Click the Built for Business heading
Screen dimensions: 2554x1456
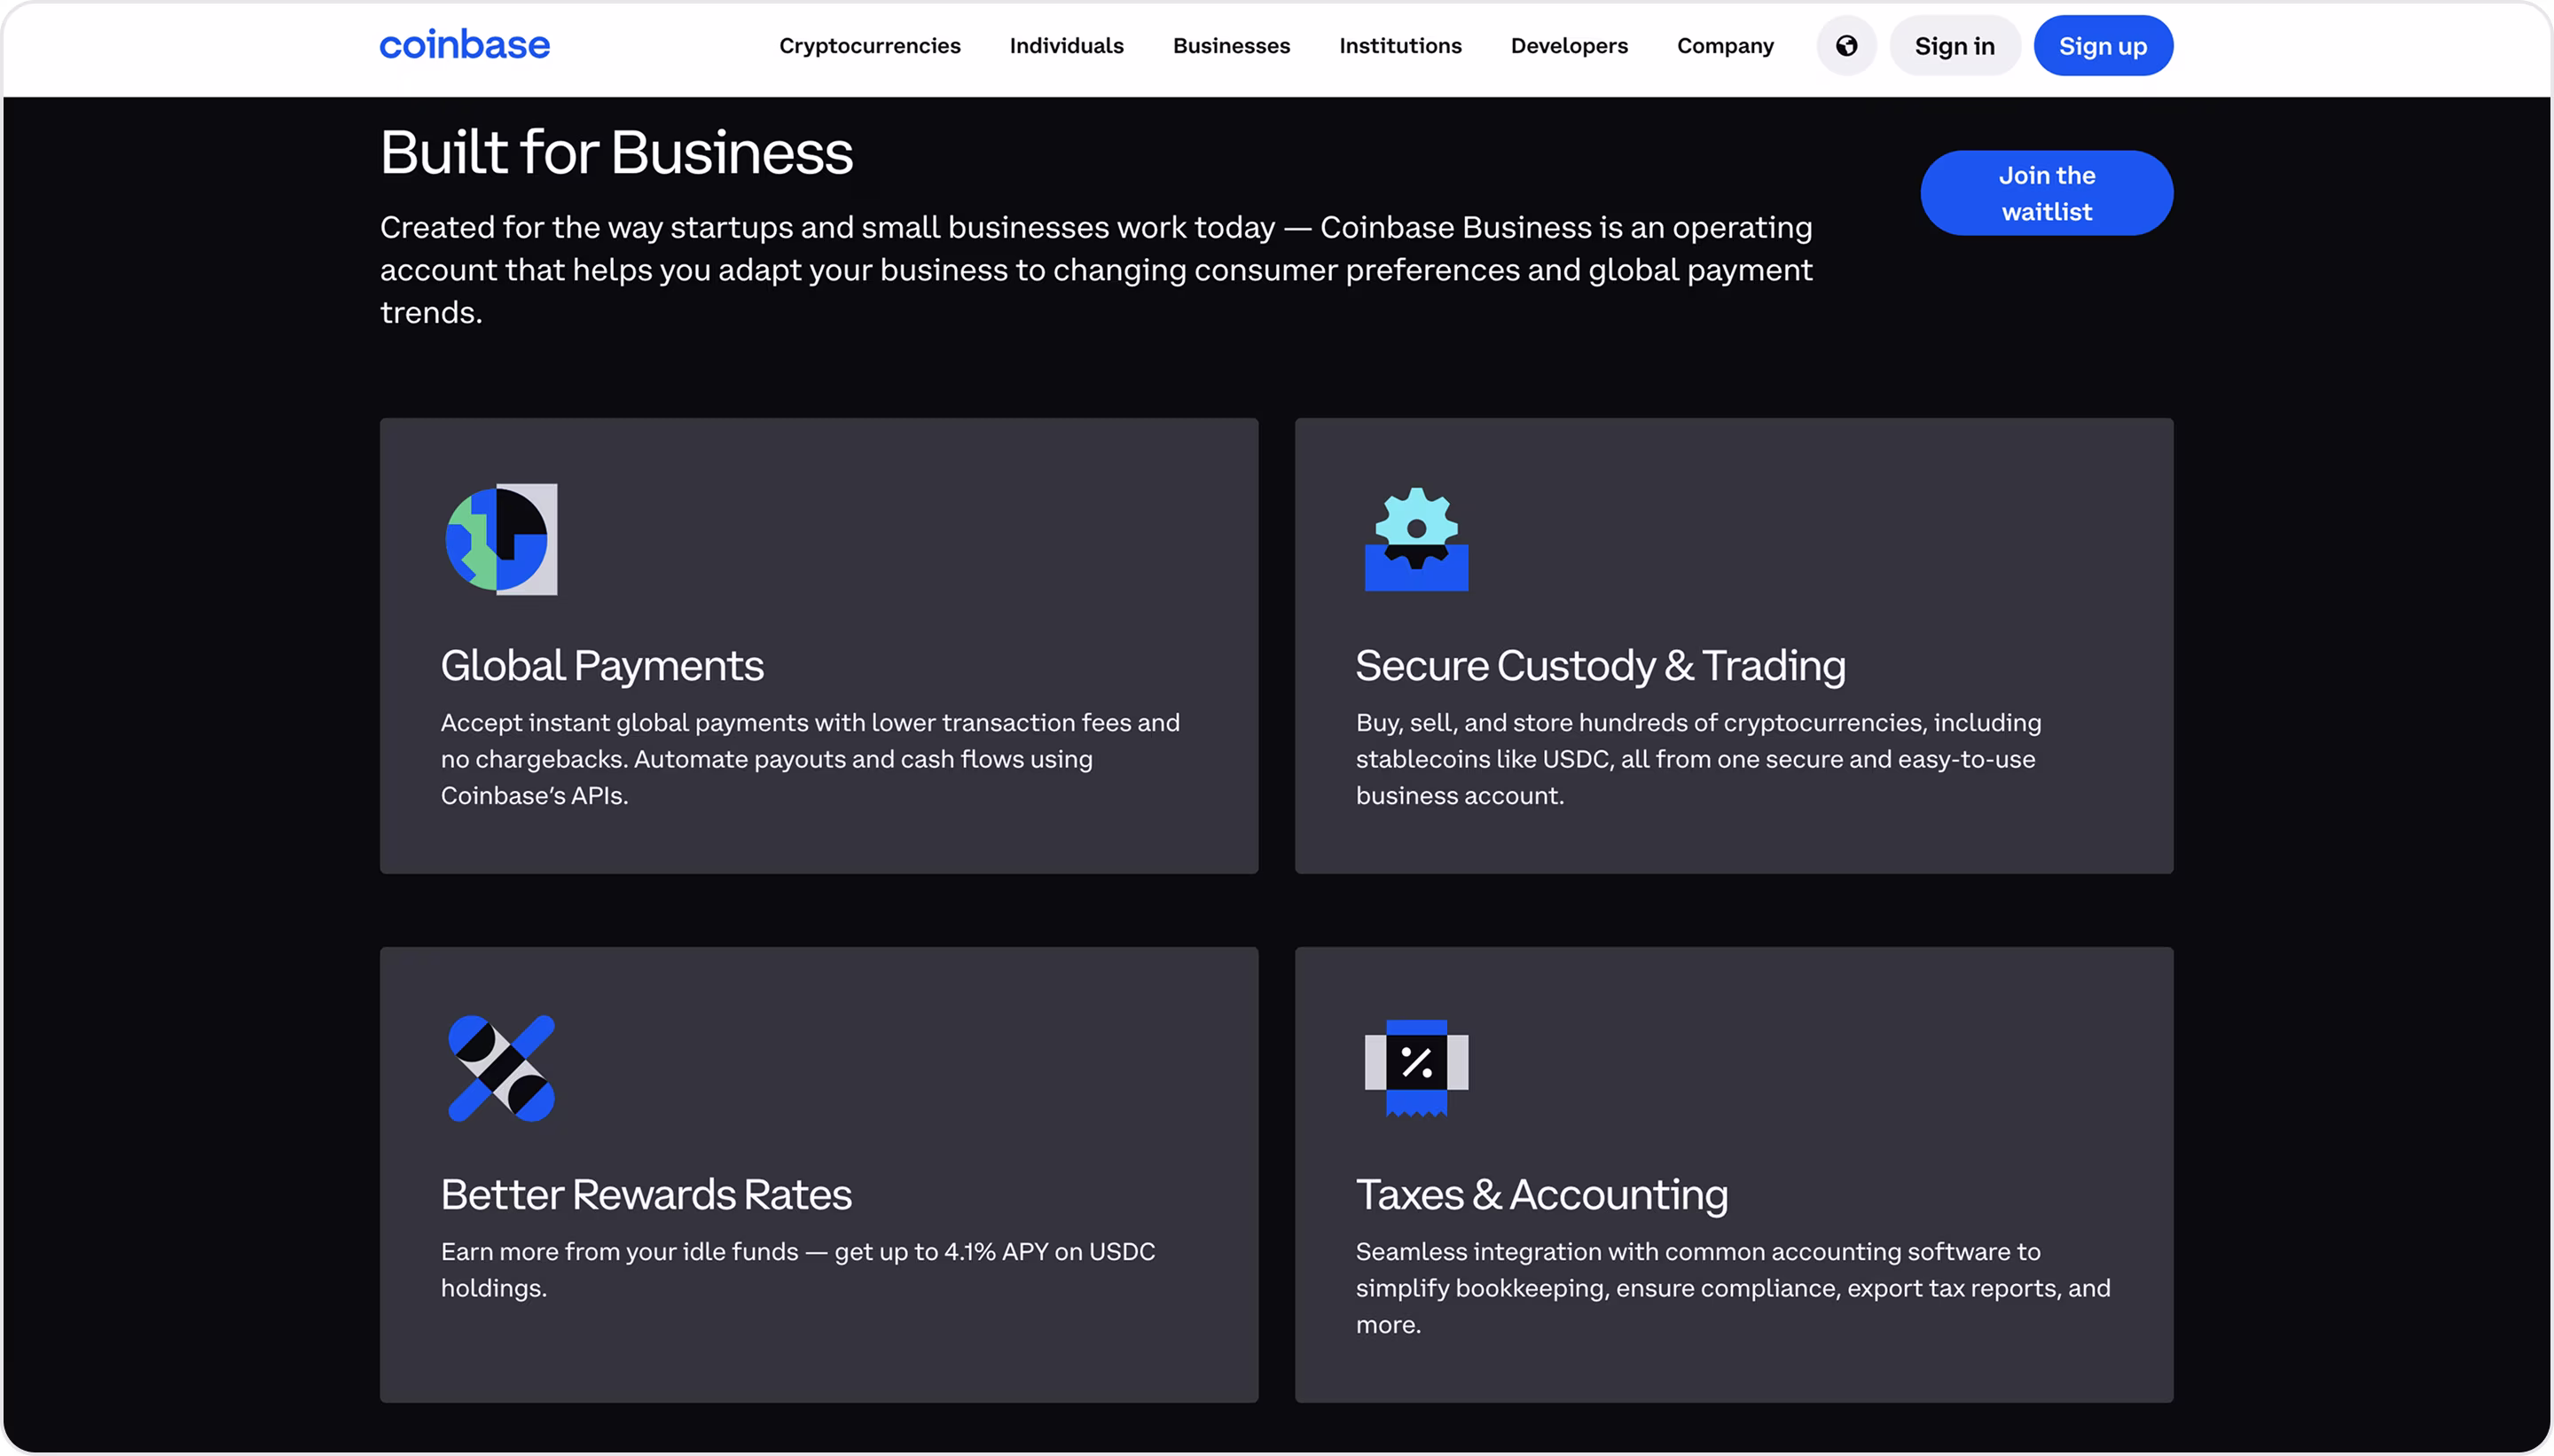[x=616, y=153]
